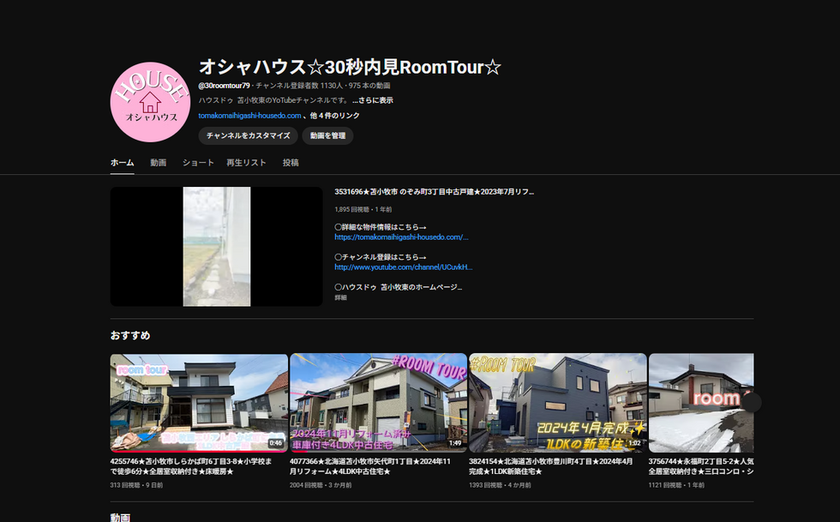Viewport: 840px width, 522px height.
Task: Play the featured video in the player
Action: tap(216, 246)
